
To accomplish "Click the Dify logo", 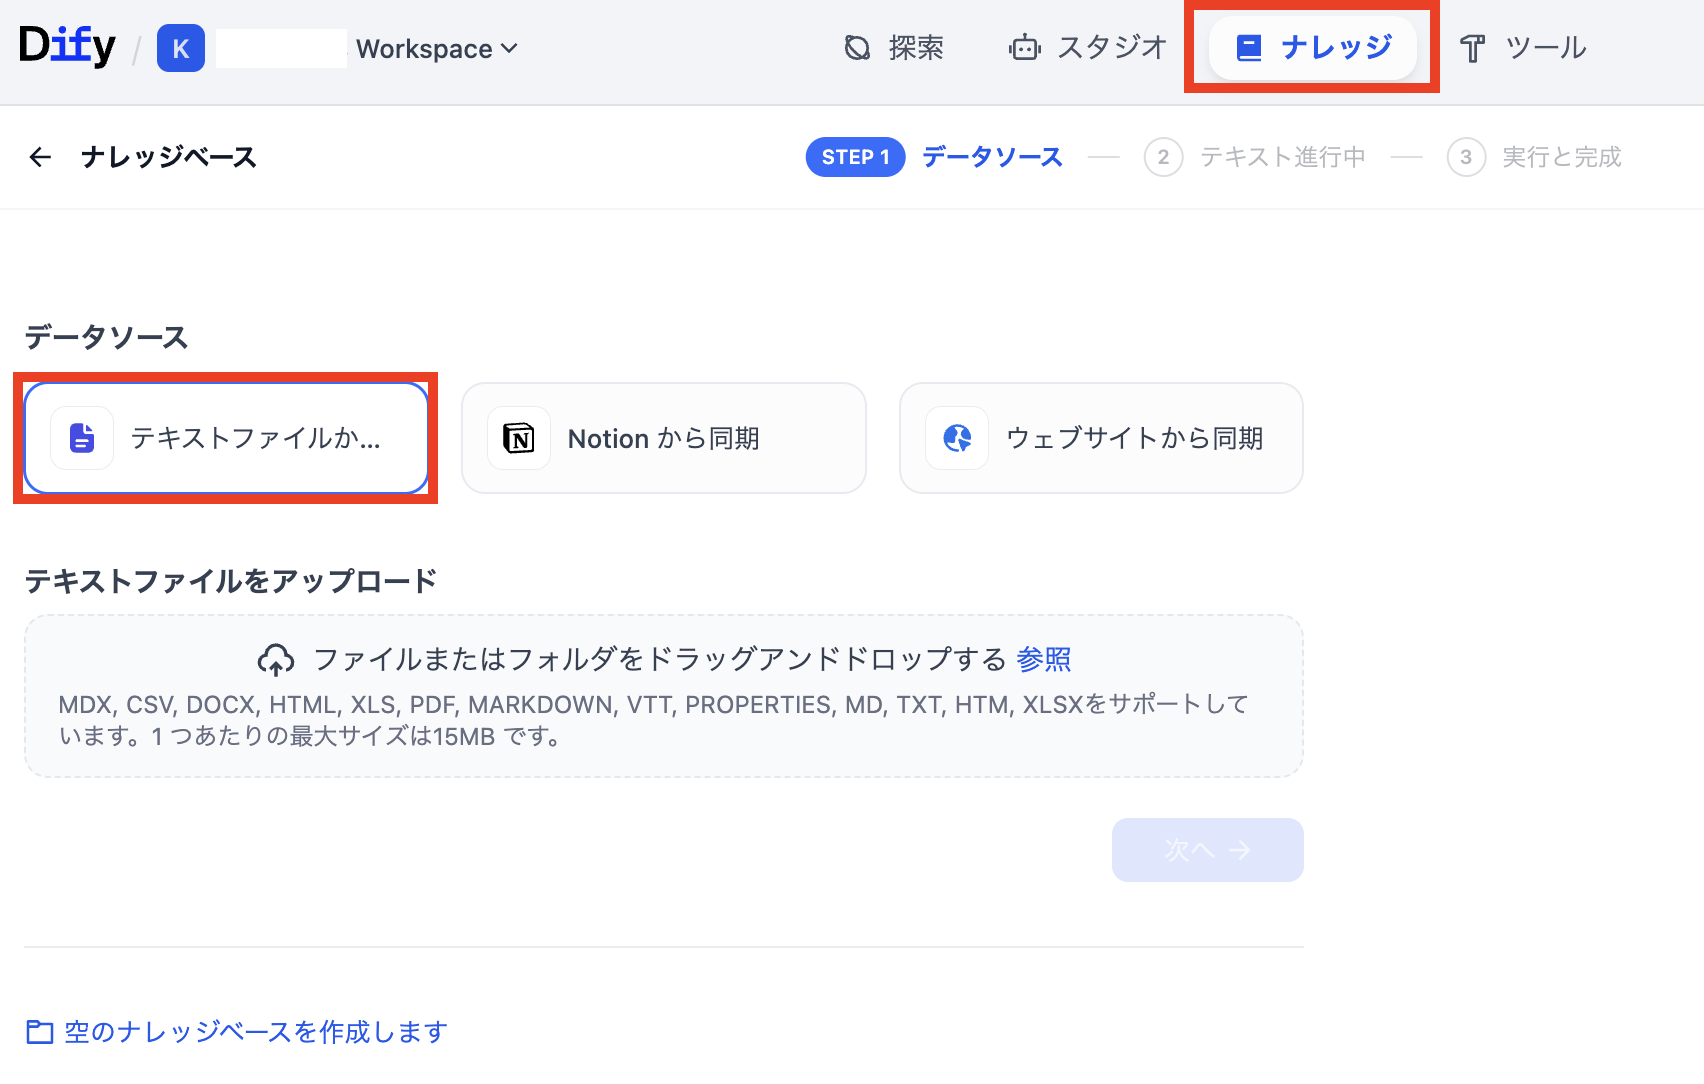I will coord(67,47).
